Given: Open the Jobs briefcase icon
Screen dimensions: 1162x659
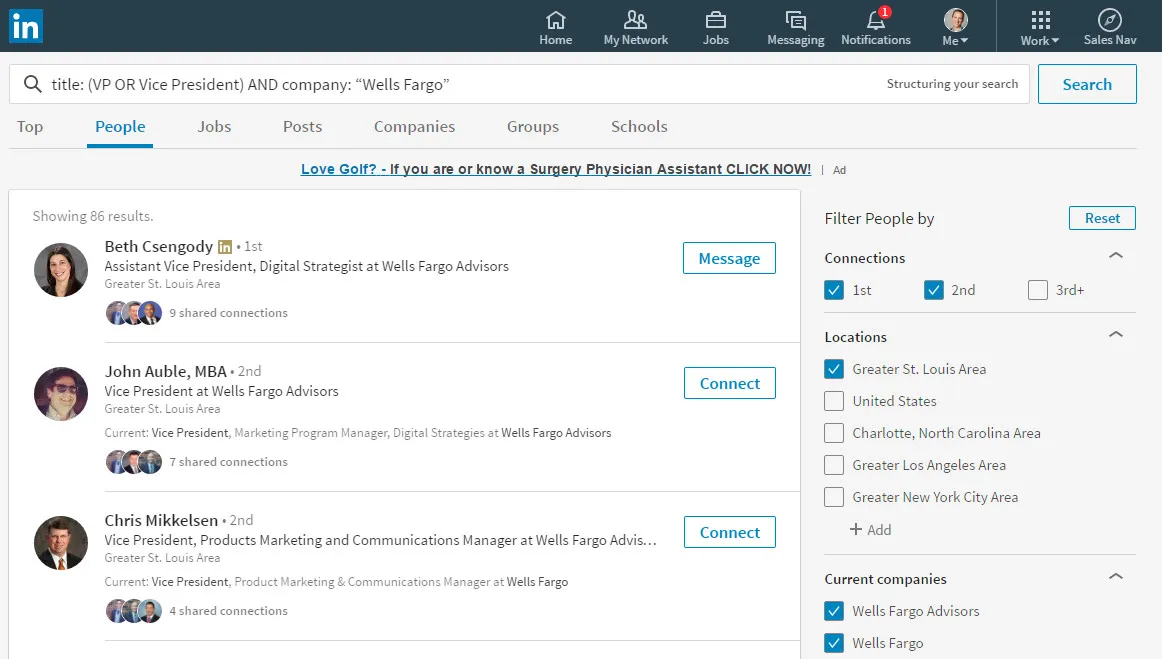Looking at the screenshot, I should point(715,20).
